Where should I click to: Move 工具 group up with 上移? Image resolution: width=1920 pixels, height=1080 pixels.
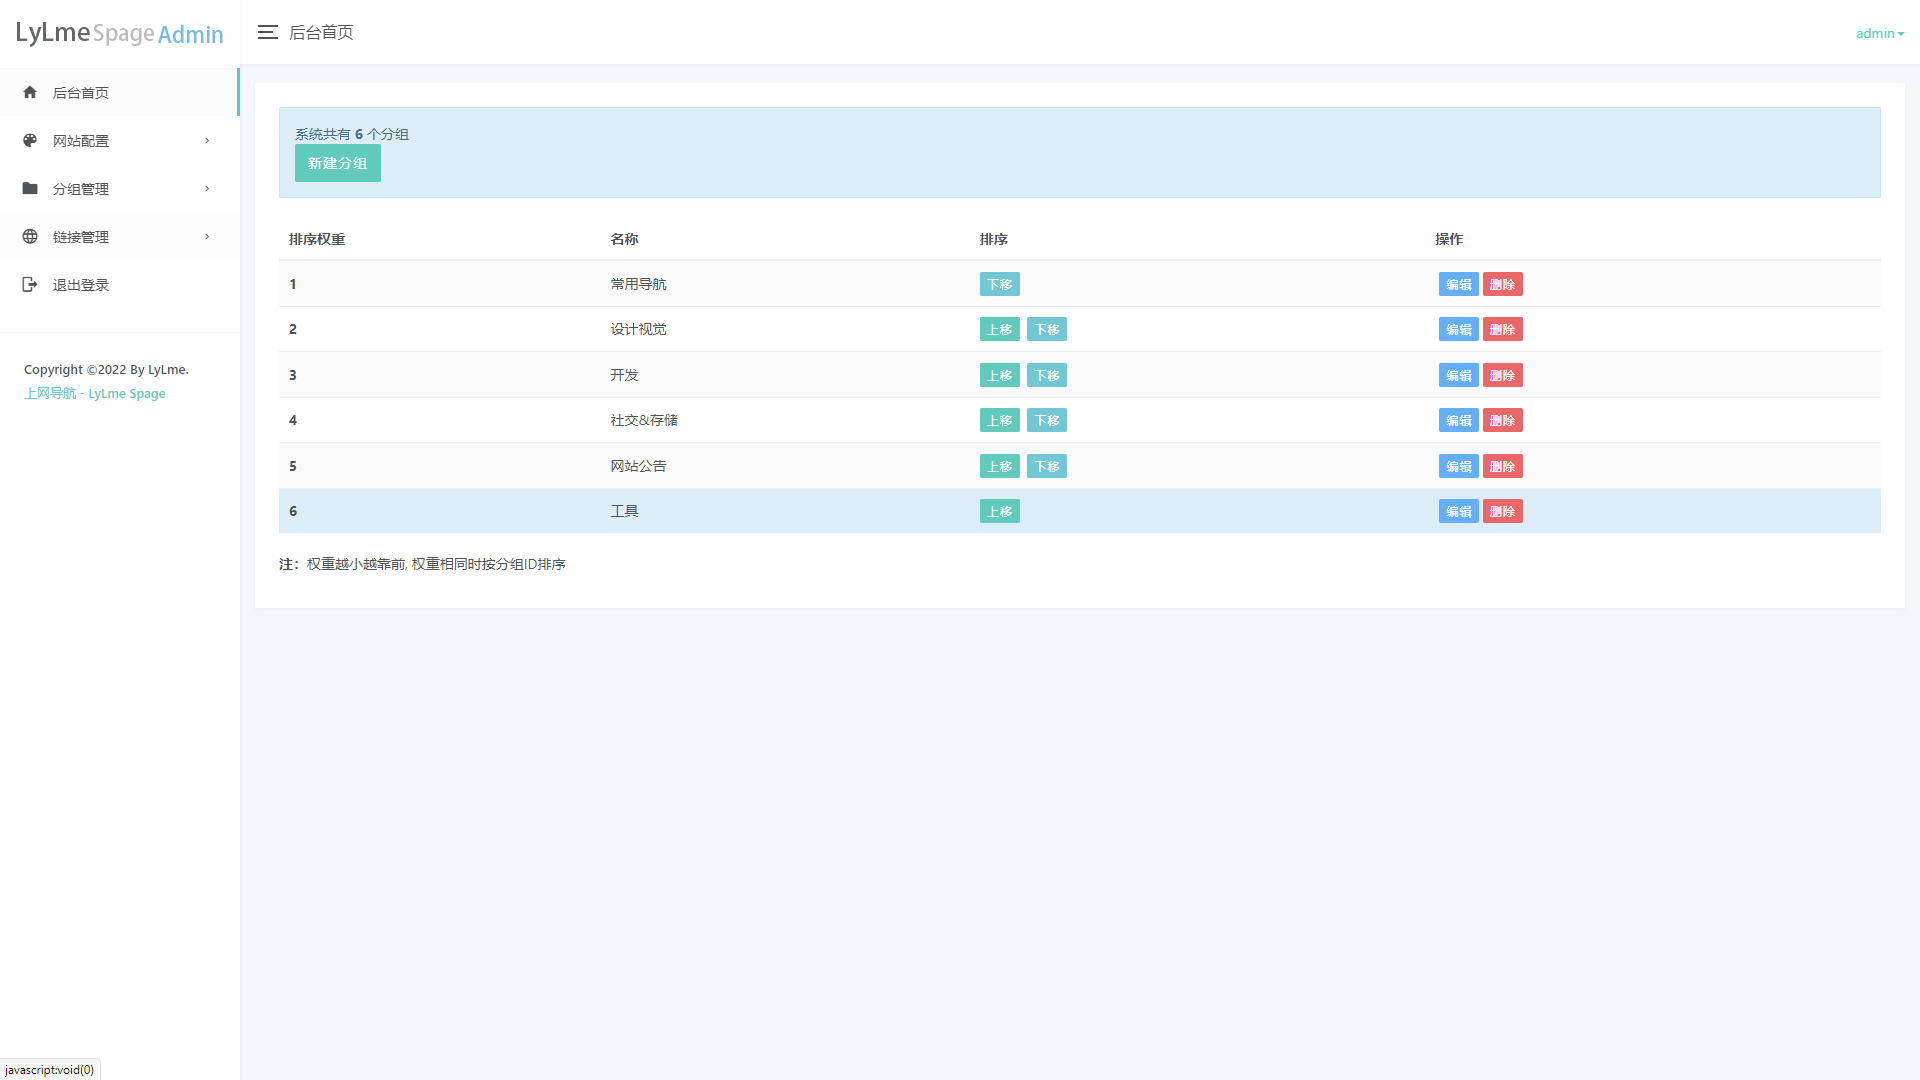(999, 511)
